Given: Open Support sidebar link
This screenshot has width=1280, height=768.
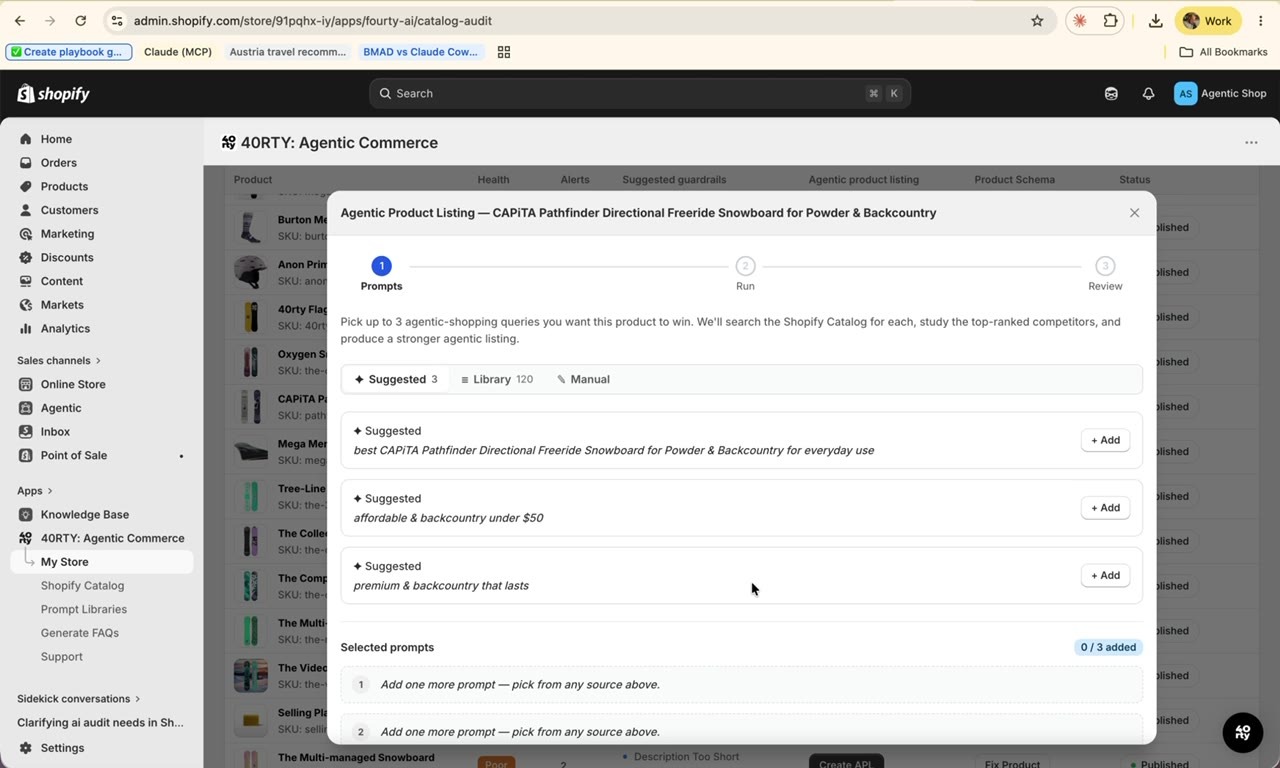Looking at the screenshot, I should (x=61, y=657).
